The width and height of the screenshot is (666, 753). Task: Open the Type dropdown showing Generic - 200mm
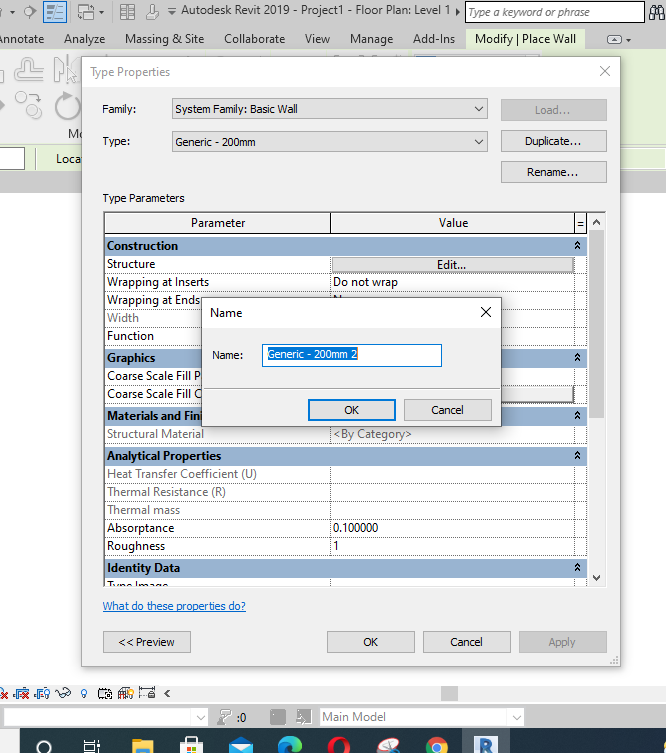click(x=330, y=142)
